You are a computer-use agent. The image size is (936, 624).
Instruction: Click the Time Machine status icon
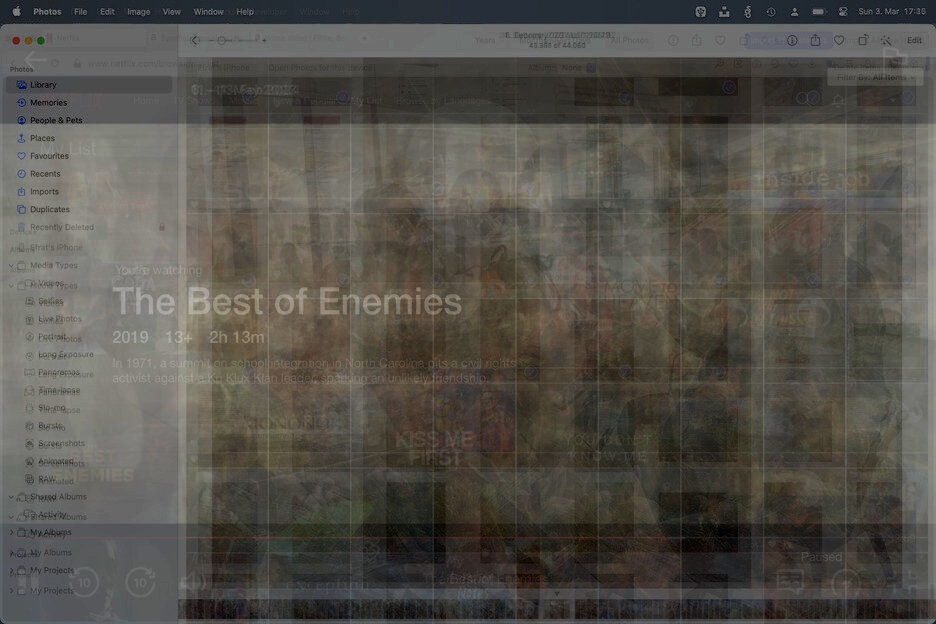click(x=771, y=11)
